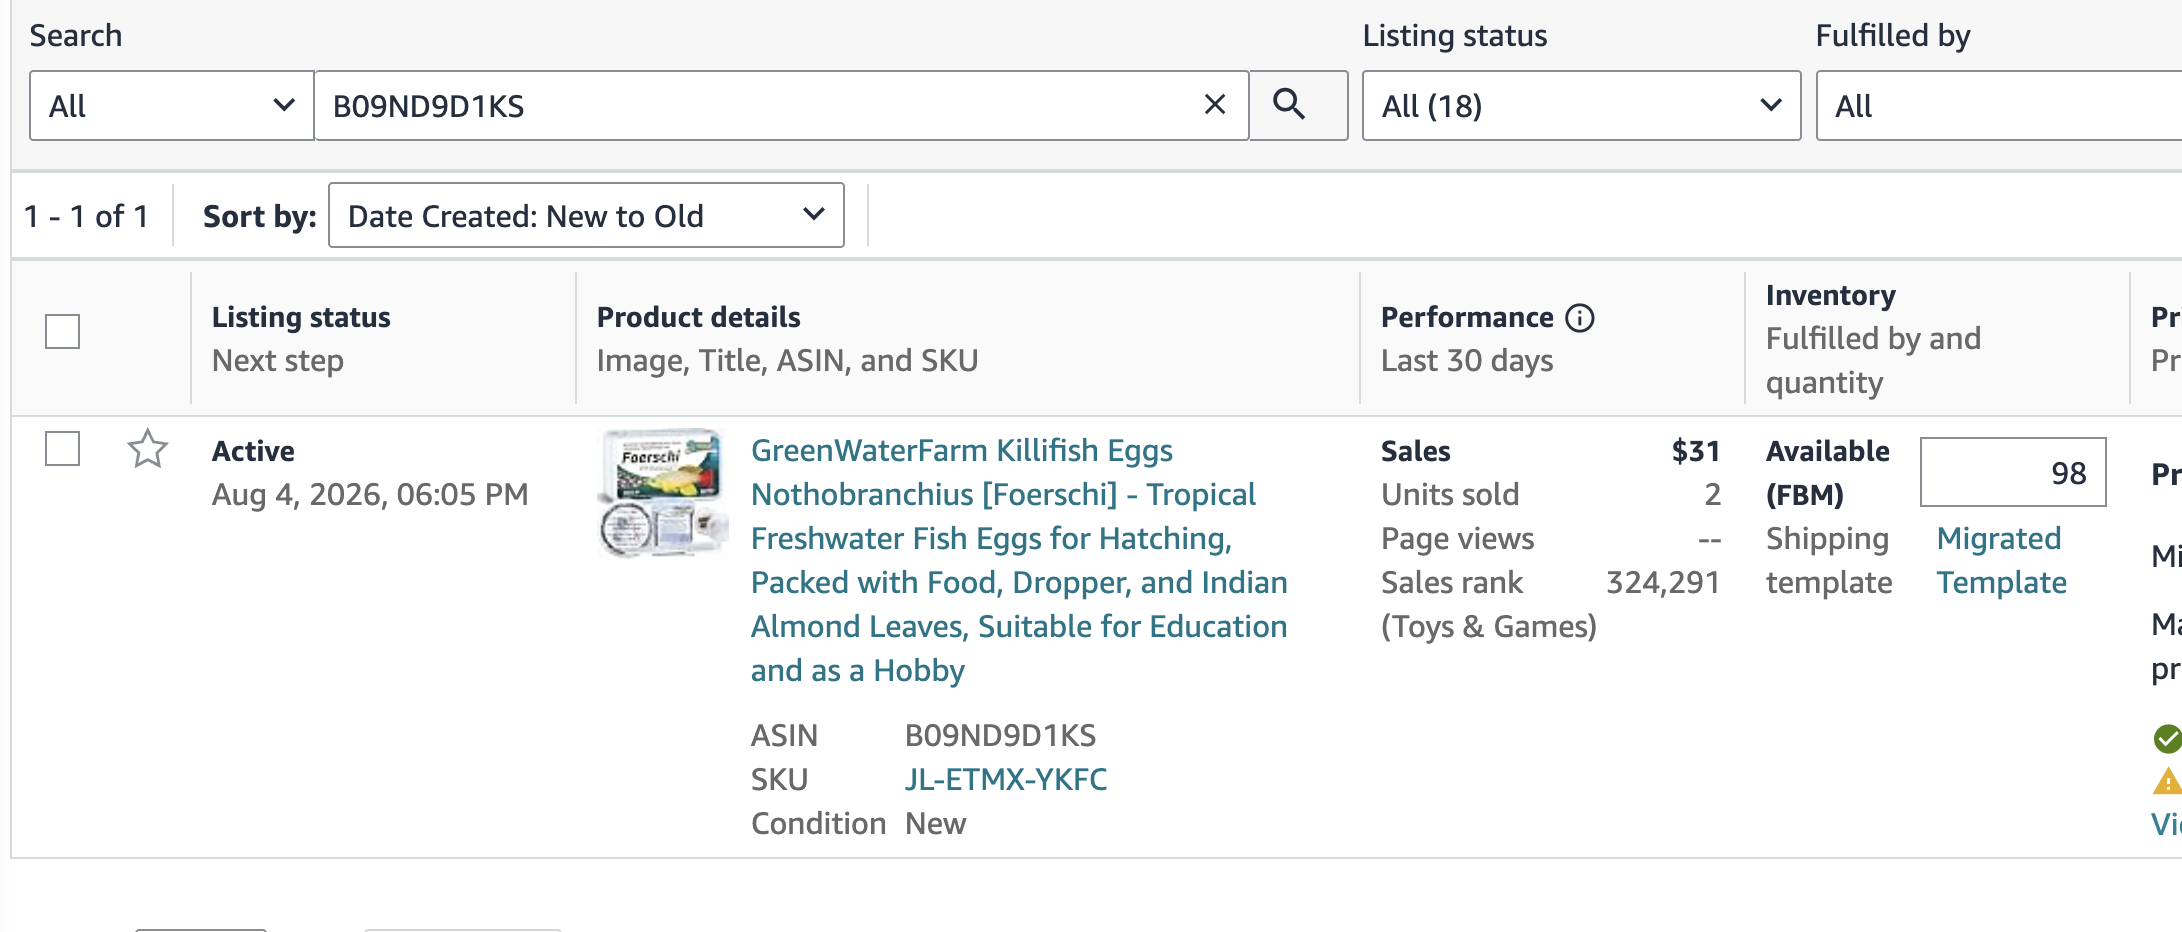Clear the search field with the X icon
The image size is (2182, 932).
point(1215,105)
